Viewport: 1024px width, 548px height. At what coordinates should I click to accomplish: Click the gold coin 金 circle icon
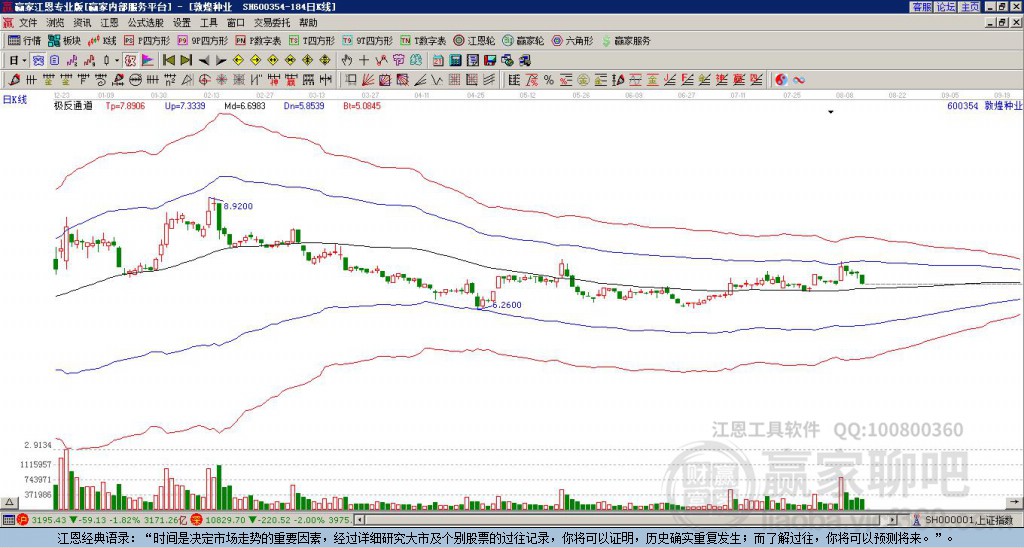(x=583, y=80)
